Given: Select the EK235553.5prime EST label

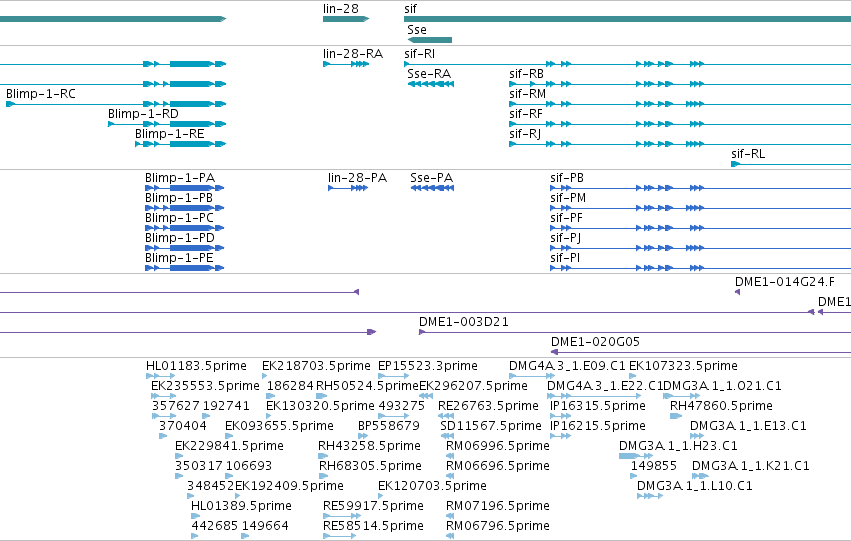Looking at the screenshot, I should click(x=205, y=386).
